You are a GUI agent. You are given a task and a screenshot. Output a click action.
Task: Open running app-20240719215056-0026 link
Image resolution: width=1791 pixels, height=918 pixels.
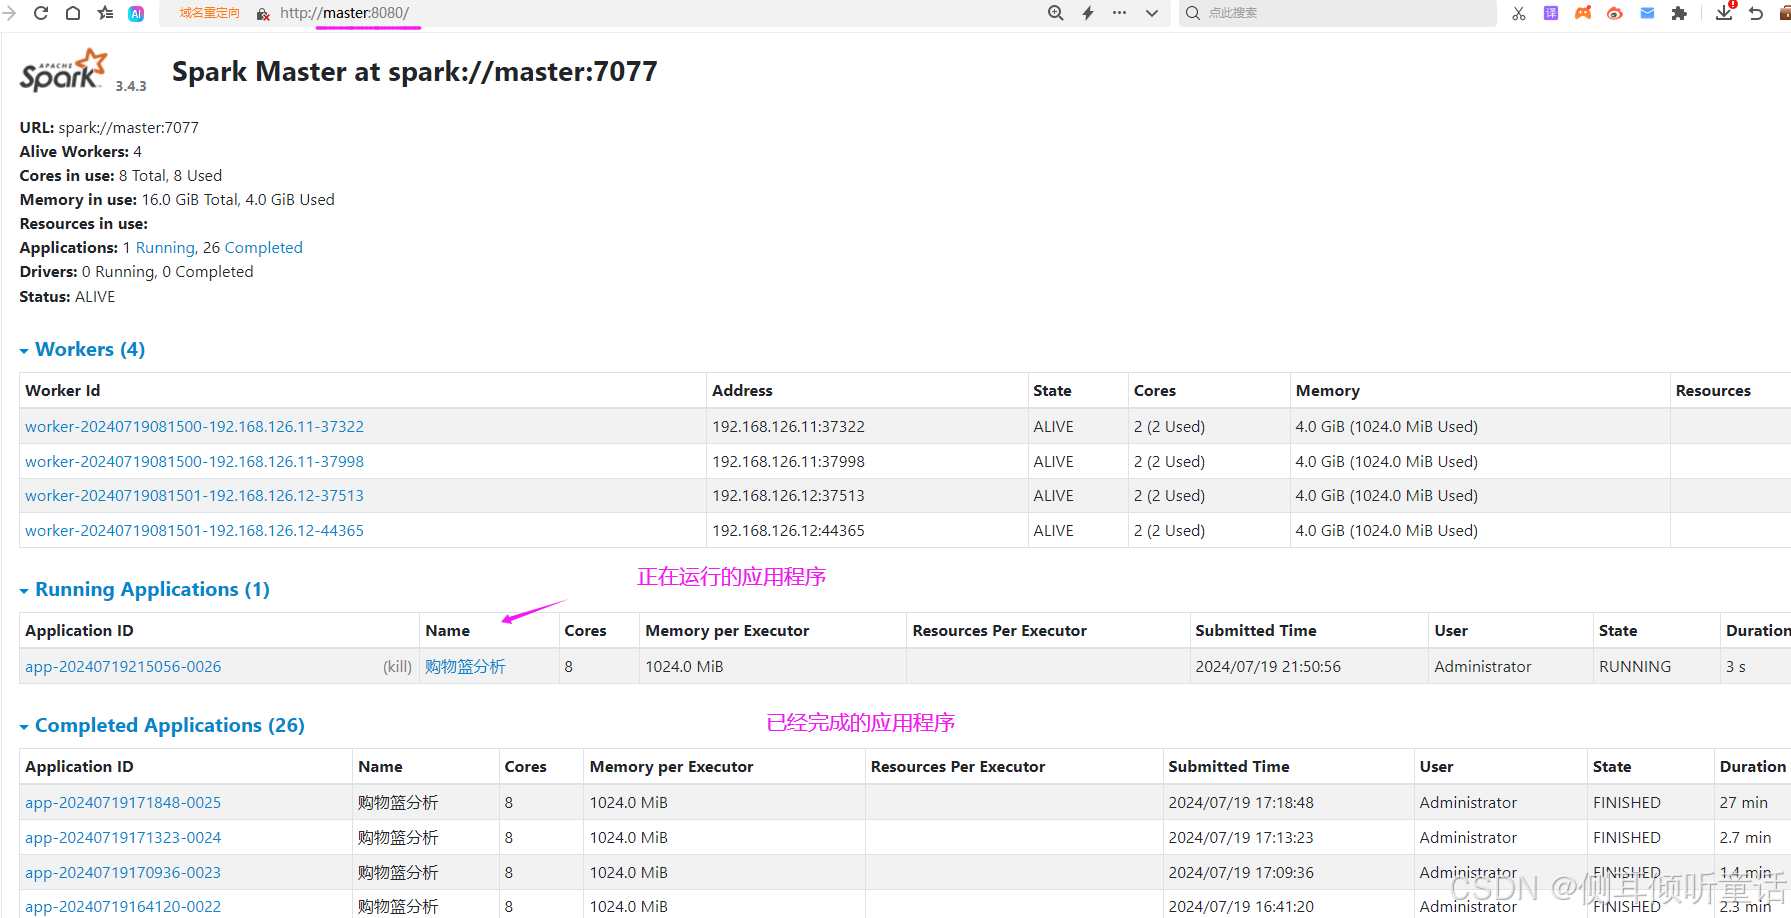(123, 667)
